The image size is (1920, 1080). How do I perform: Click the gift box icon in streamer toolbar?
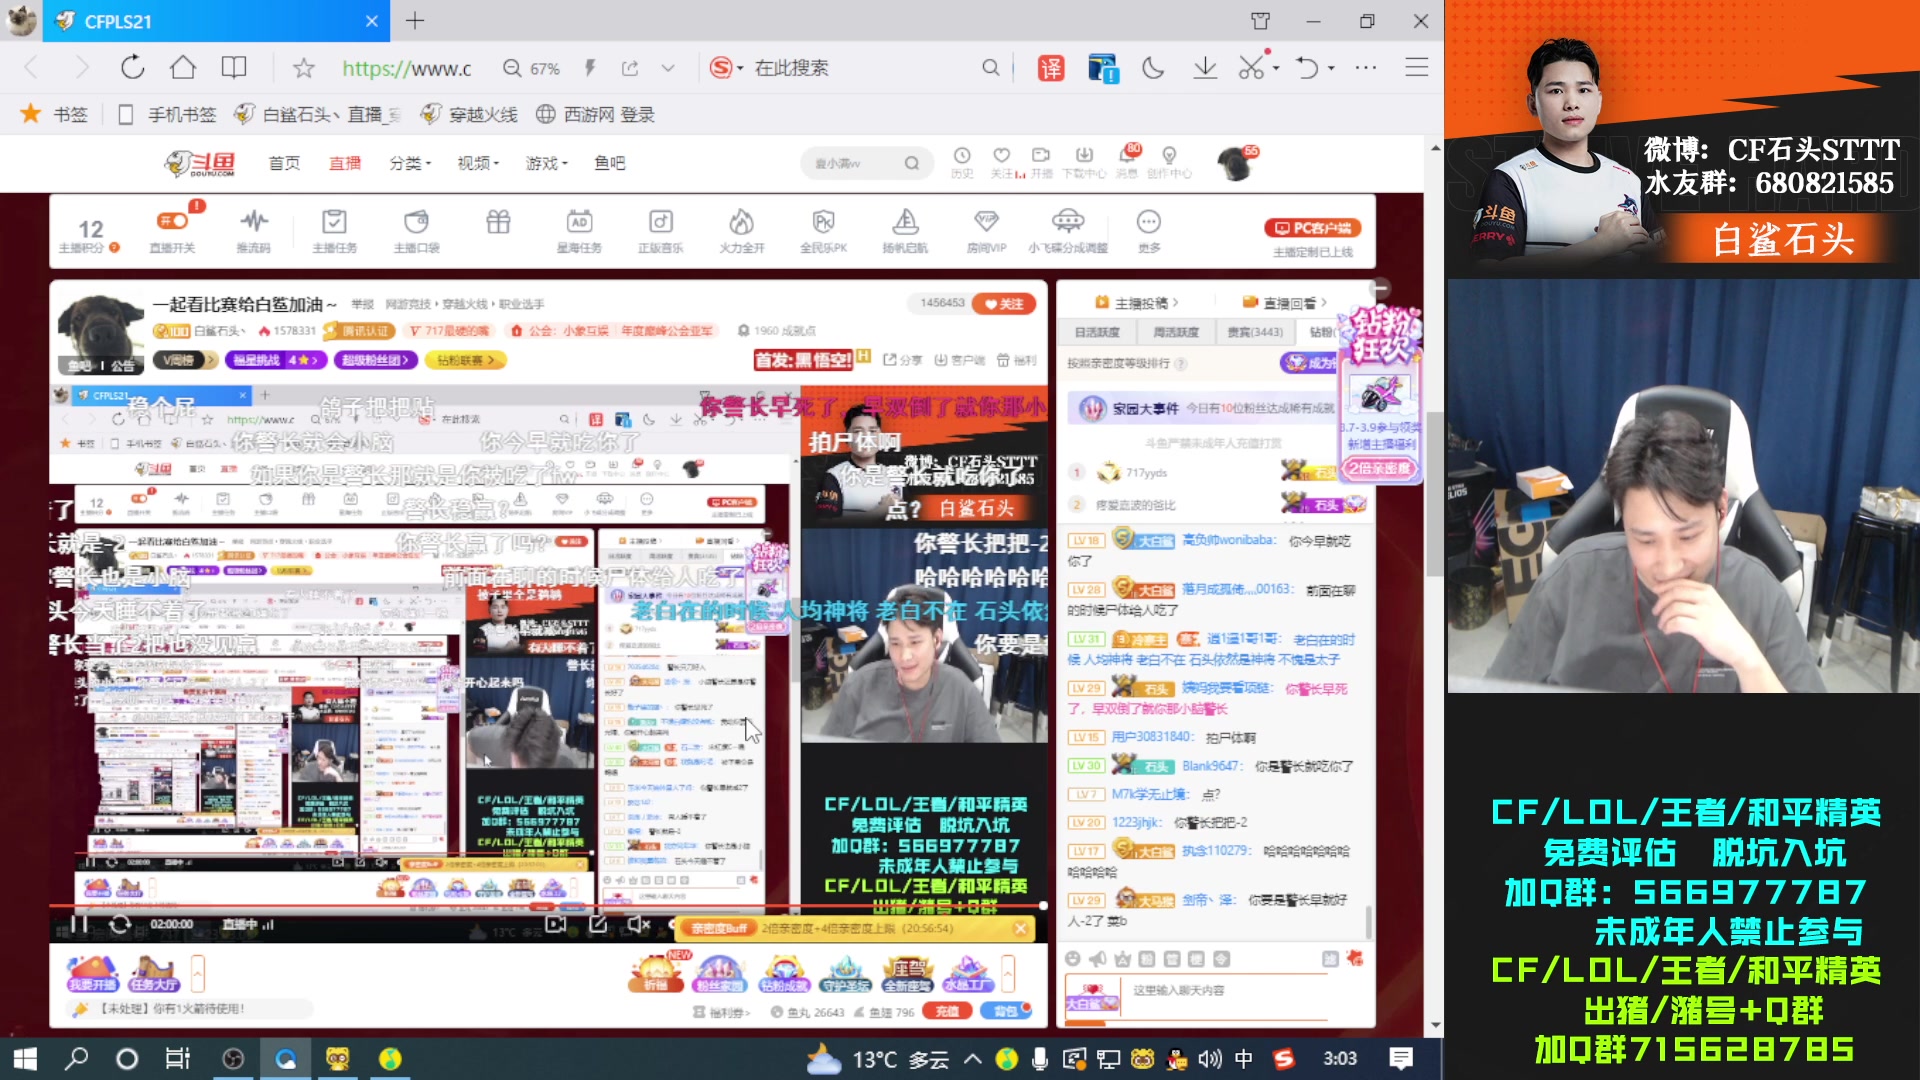pyautogui.click(x=498, y=221)
